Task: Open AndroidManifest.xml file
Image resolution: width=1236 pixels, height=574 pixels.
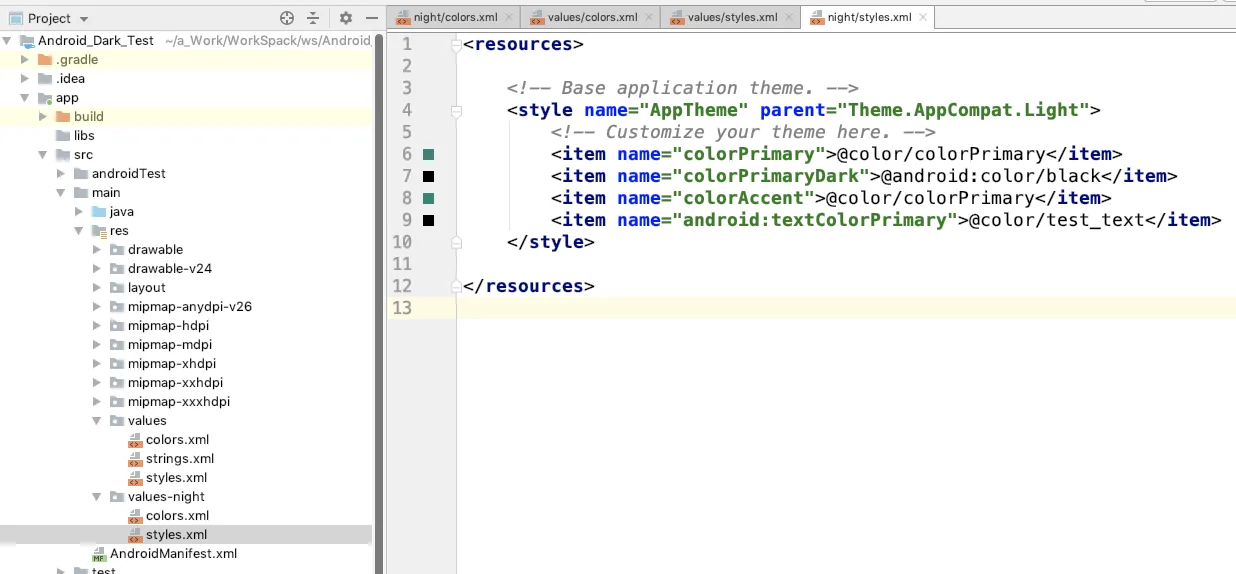Action: click(x=173, y=554)
